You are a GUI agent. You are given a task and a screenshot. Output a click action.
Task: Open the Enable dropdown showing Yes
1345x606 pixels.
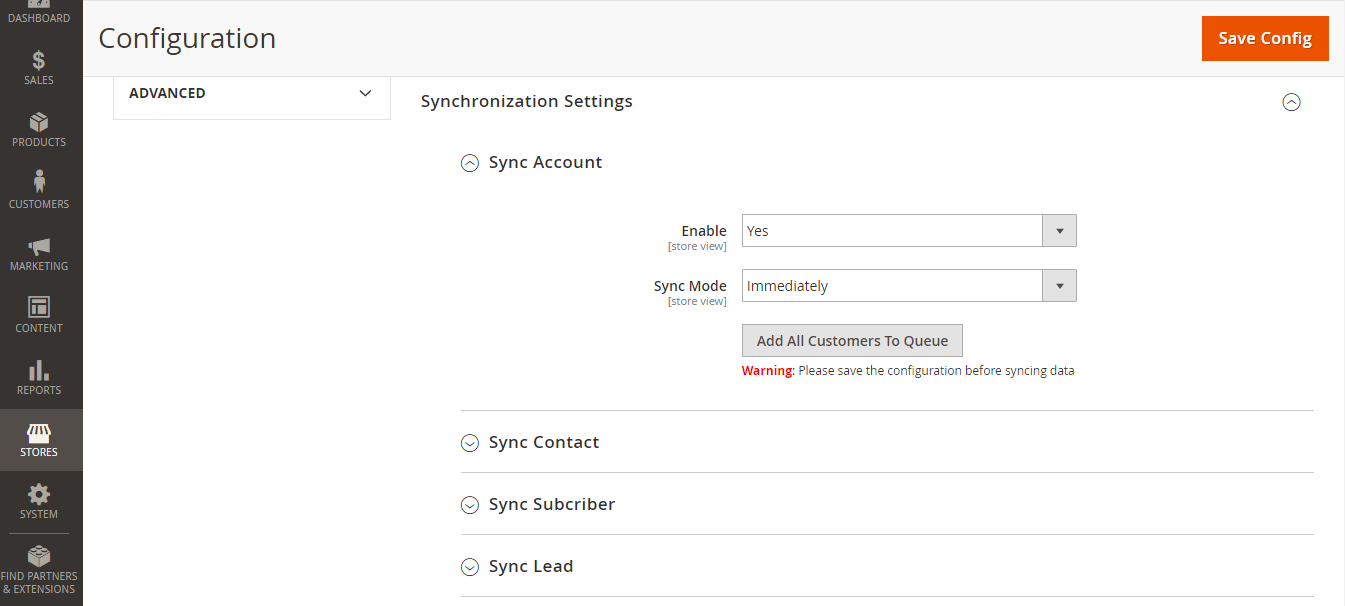click(x=908, y=231)
